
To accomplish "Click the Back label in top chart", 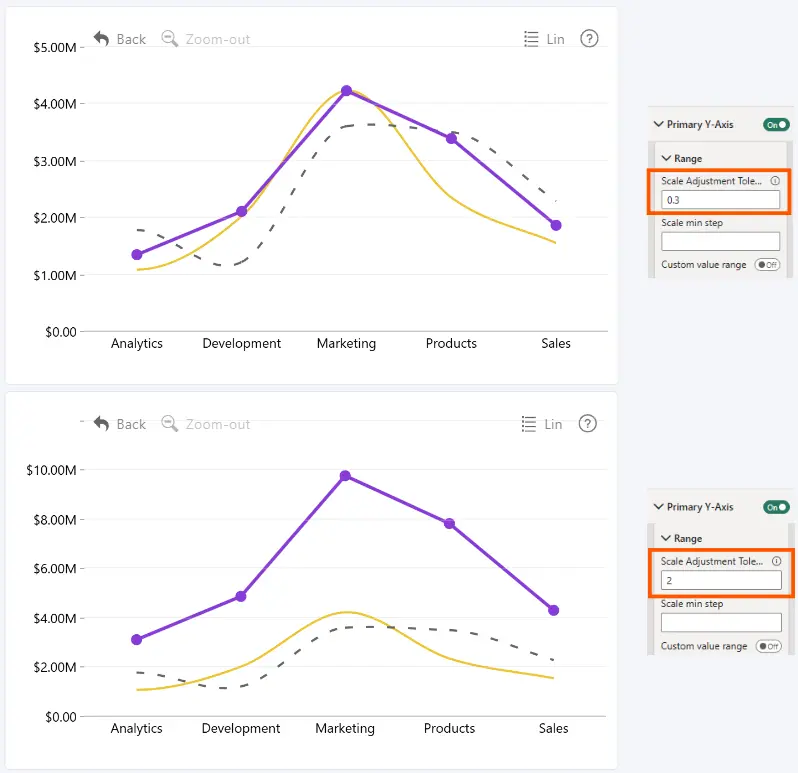I will pyautogui.click(x=131, y=39).
